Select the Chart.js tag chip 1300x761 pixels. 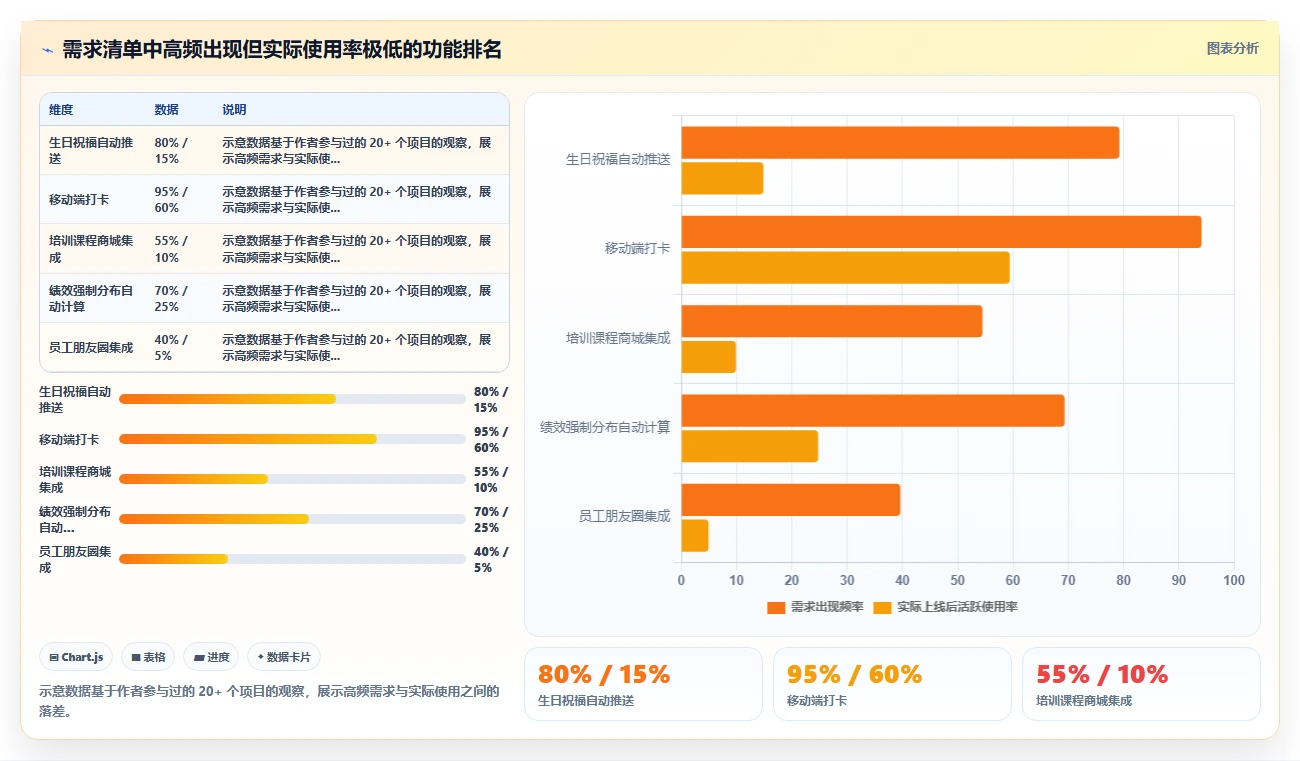coord(76,657)
